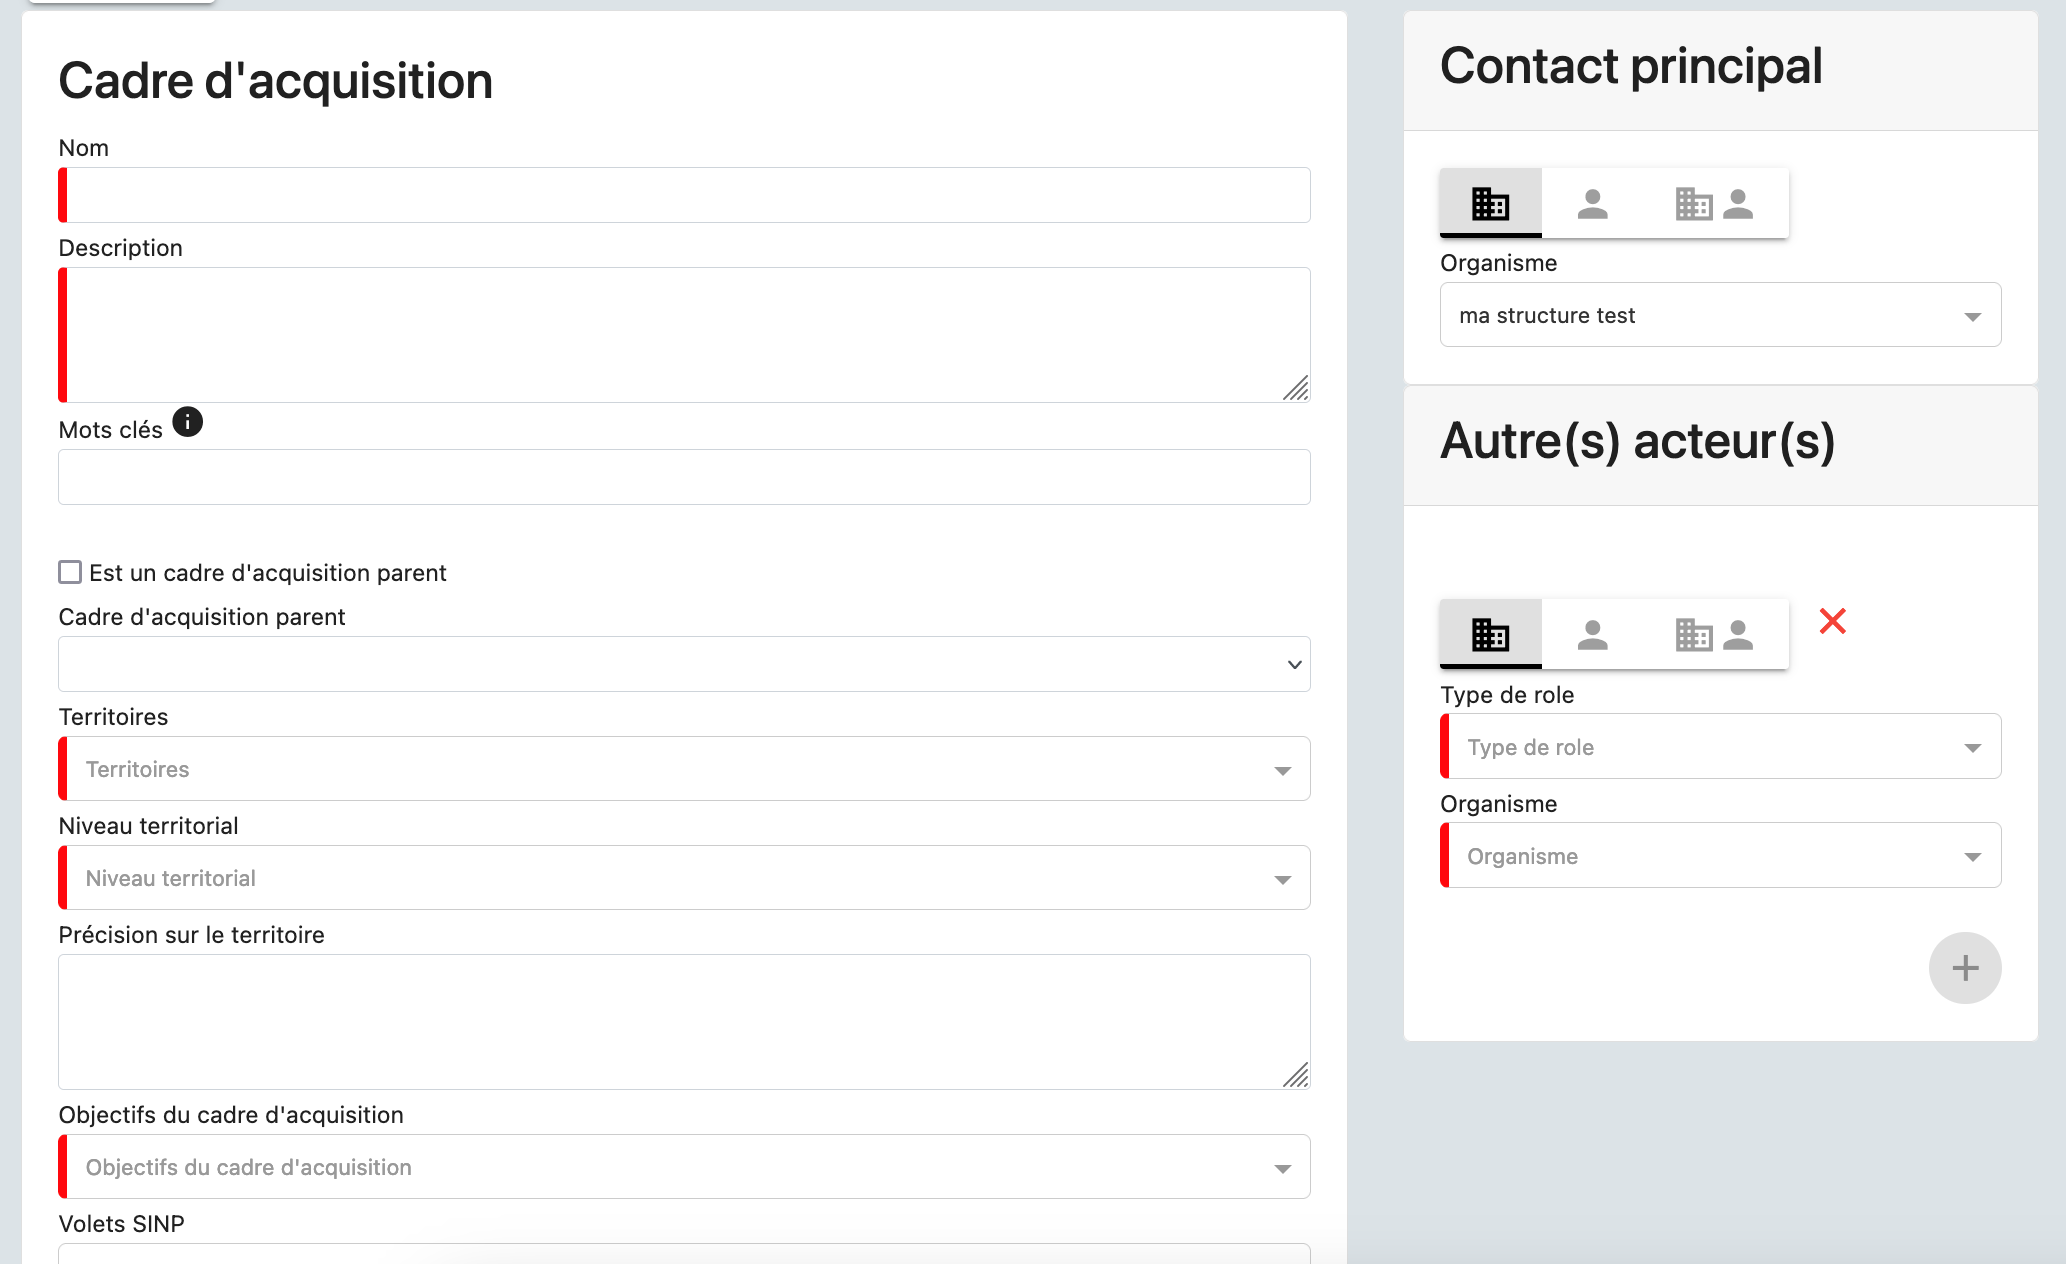Open Territoires dropdown
2066x1264 pixels.
tap(684, 769)
